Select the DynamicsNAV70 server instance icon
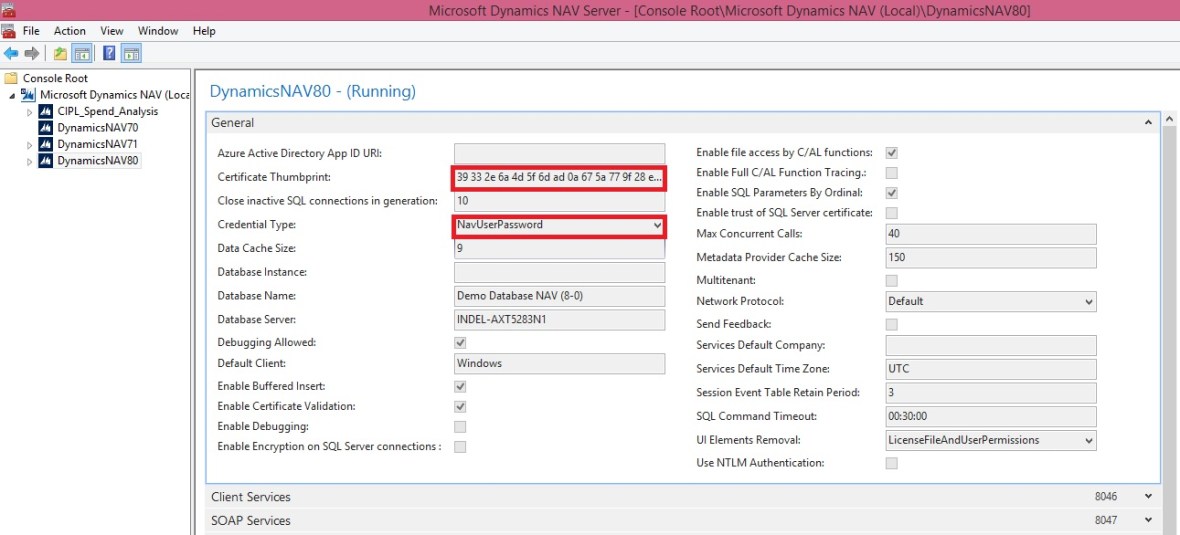Image resolution: width=1180 pixels, height=535 pixels. coord(45,128)
